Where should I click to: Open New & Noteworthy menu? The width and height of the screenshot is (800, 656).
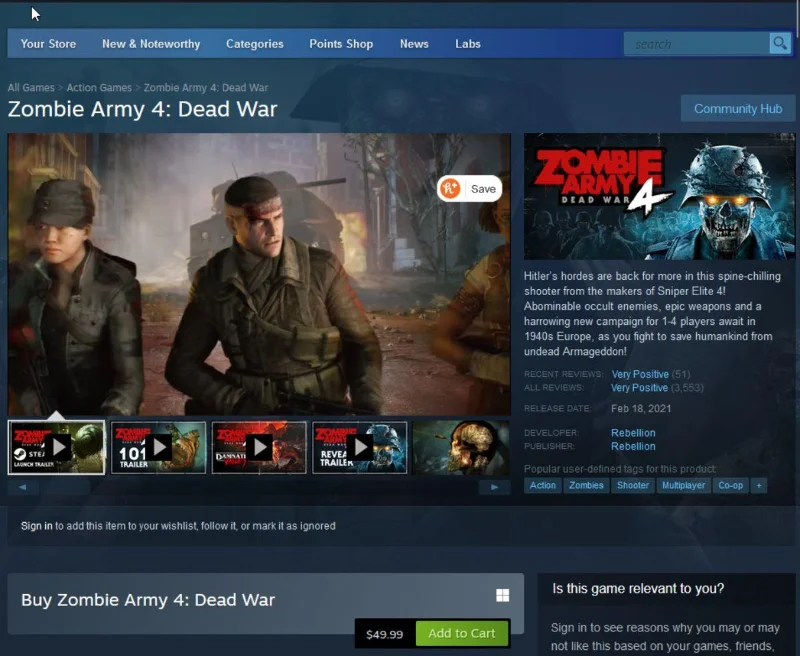pyautogui.click(x=151, y=44)
